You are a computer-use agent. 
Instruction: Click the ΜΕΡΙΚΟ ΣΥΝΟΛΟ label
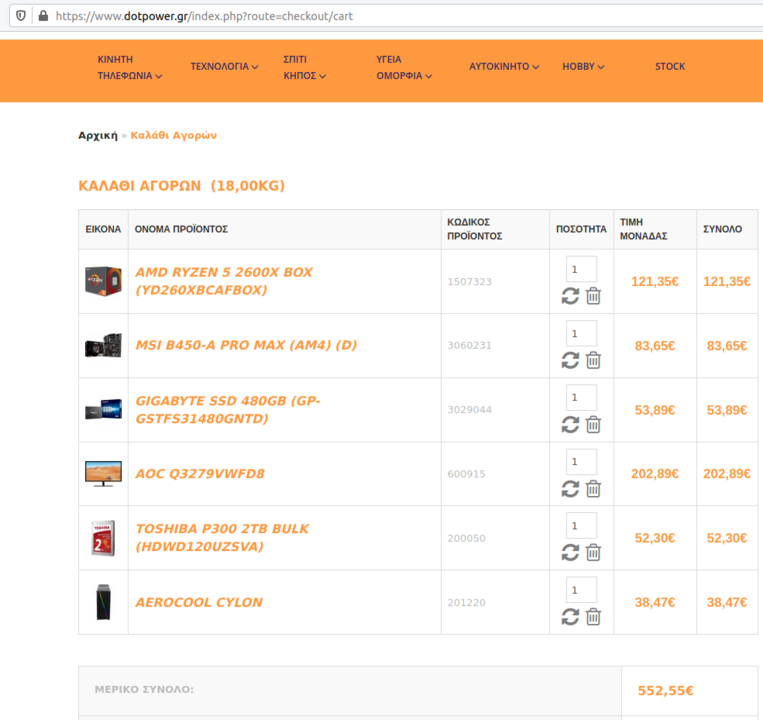click(x=144, y=689)
